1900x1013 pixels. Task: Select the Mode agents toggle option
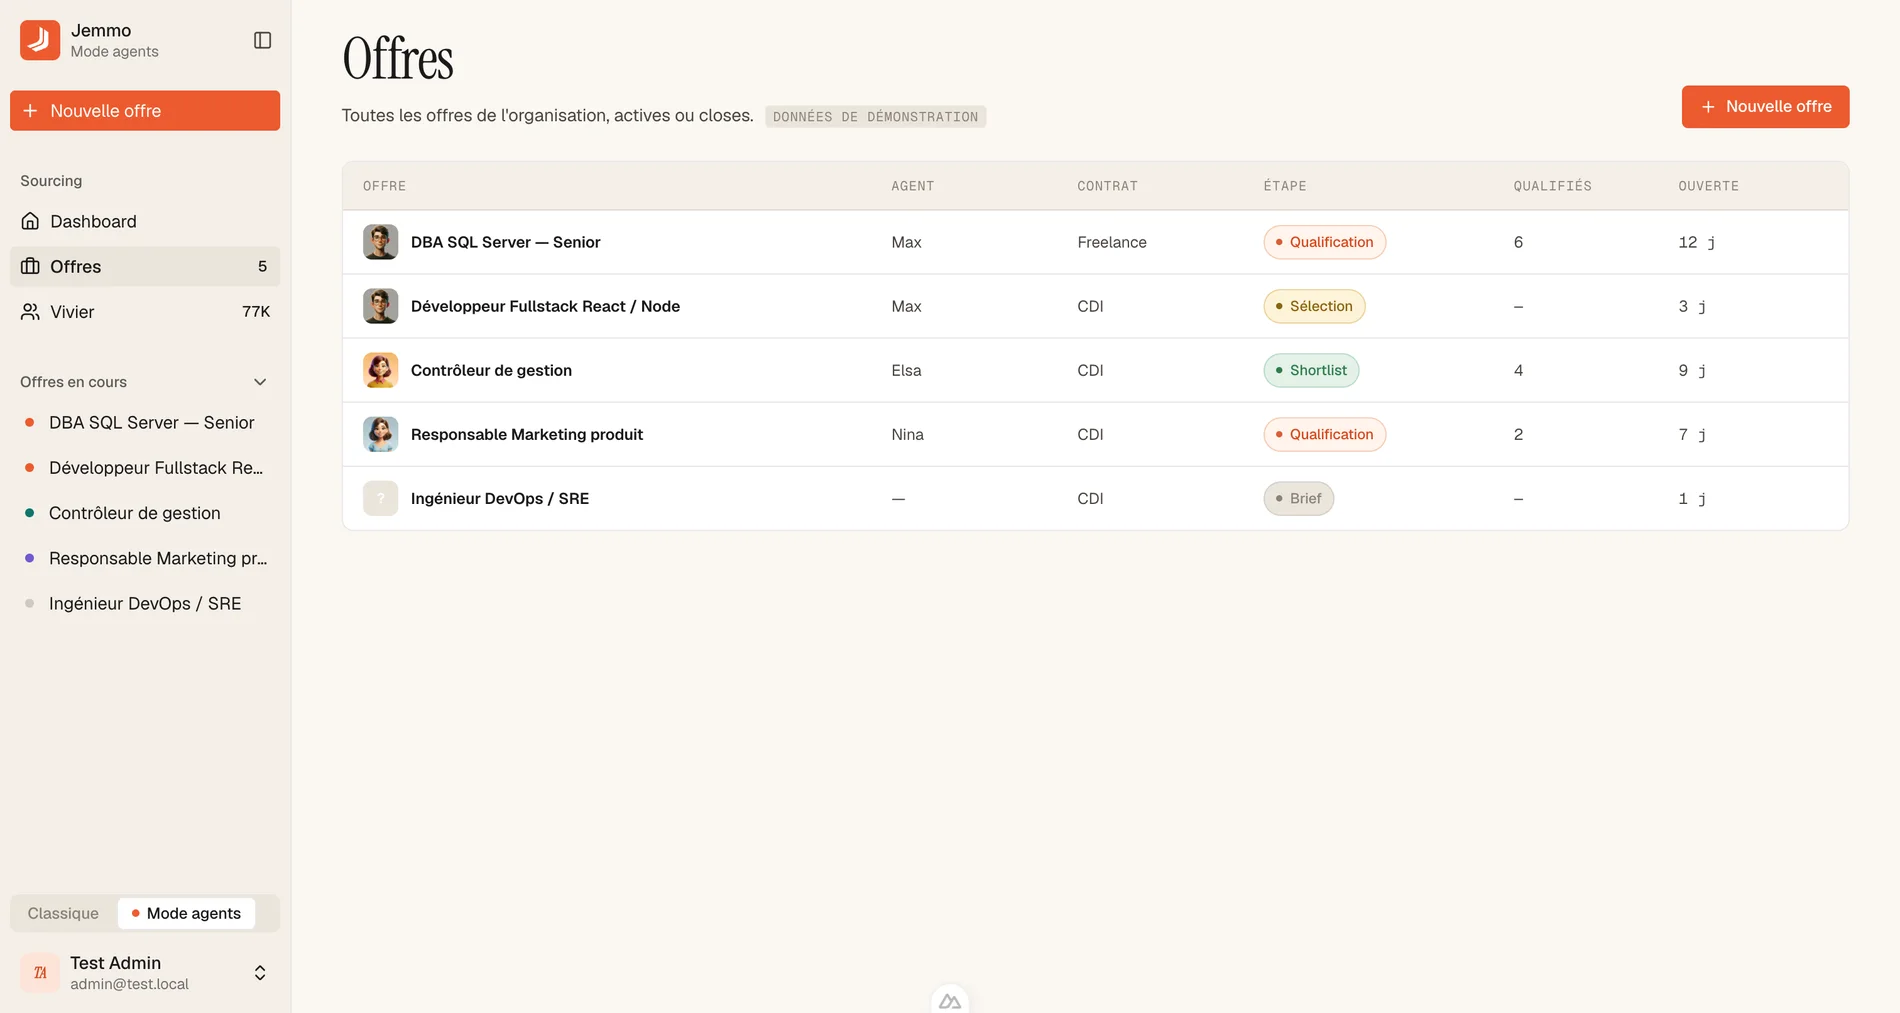[x=186, y=913]
